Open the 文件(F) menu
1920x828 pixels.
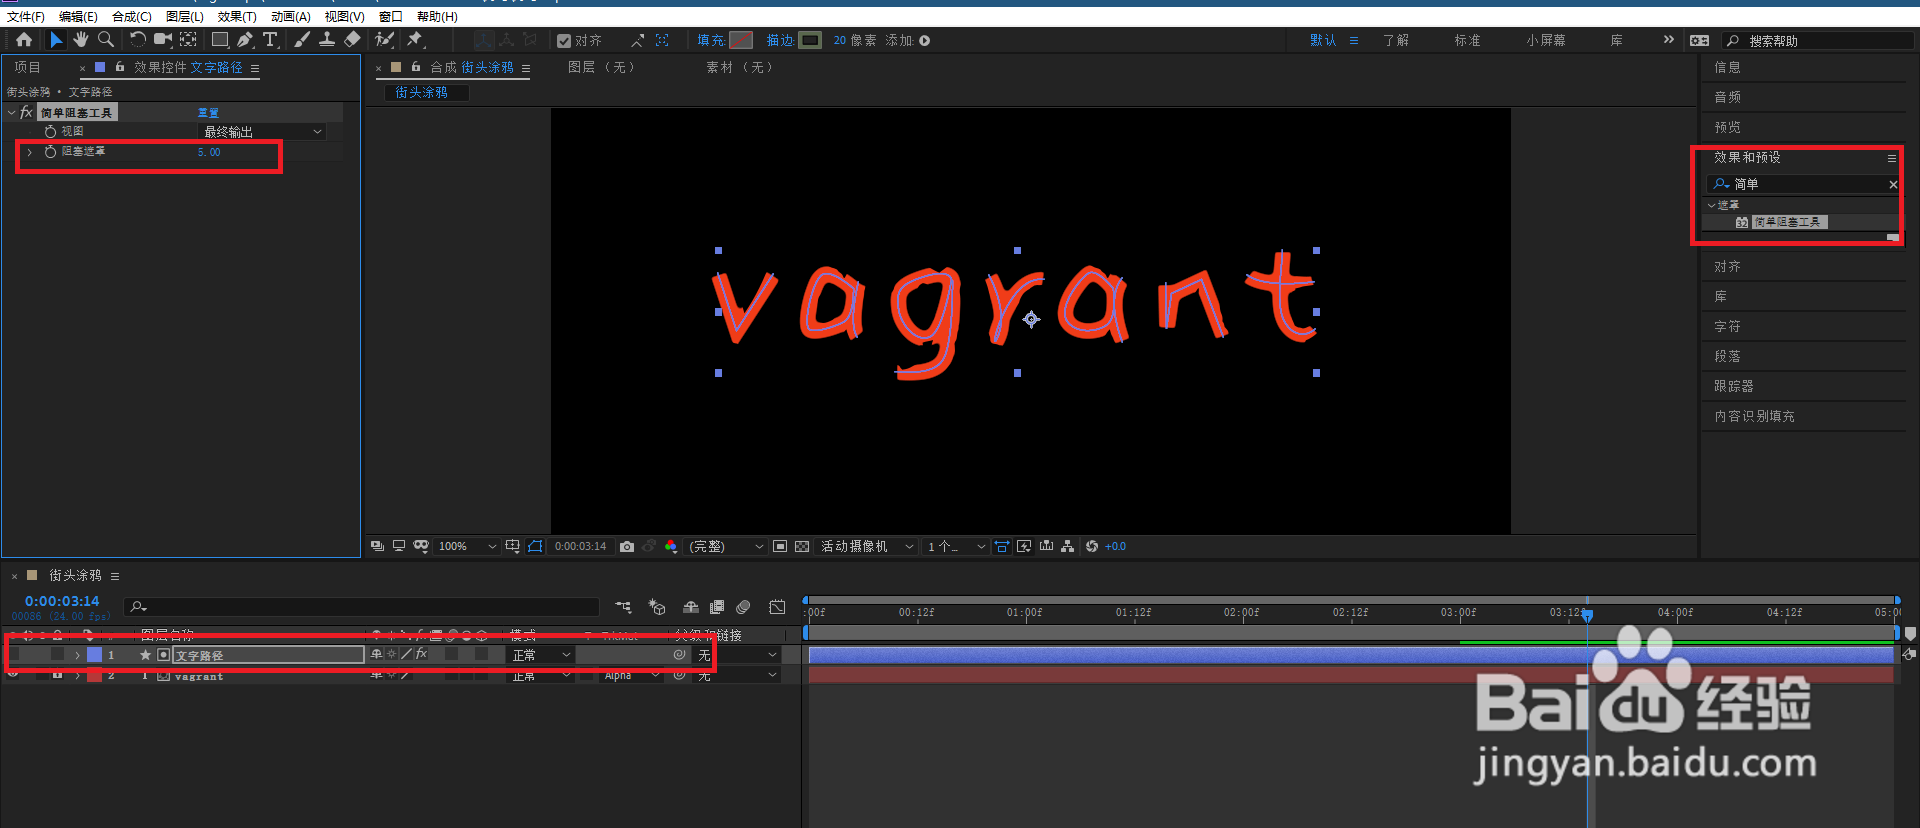pos(26,17)
